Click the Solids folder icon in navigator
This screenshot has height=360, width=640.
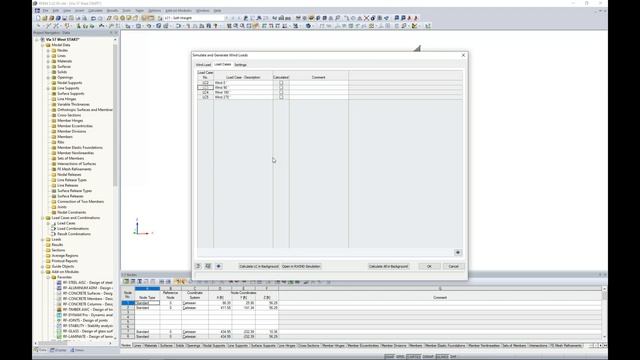(x=54, y=72)
